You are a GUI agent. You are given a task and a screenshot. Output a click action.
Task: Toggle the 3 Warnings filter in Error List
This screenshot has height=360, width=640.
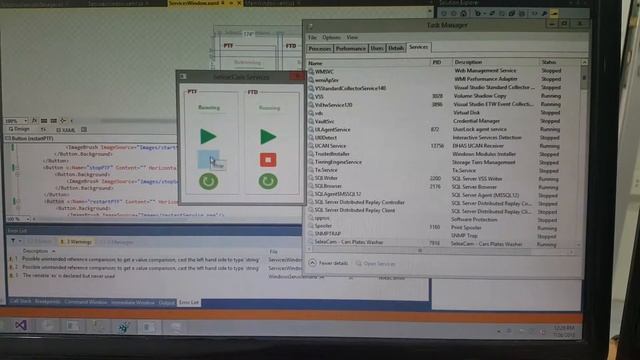coord(76,242)
